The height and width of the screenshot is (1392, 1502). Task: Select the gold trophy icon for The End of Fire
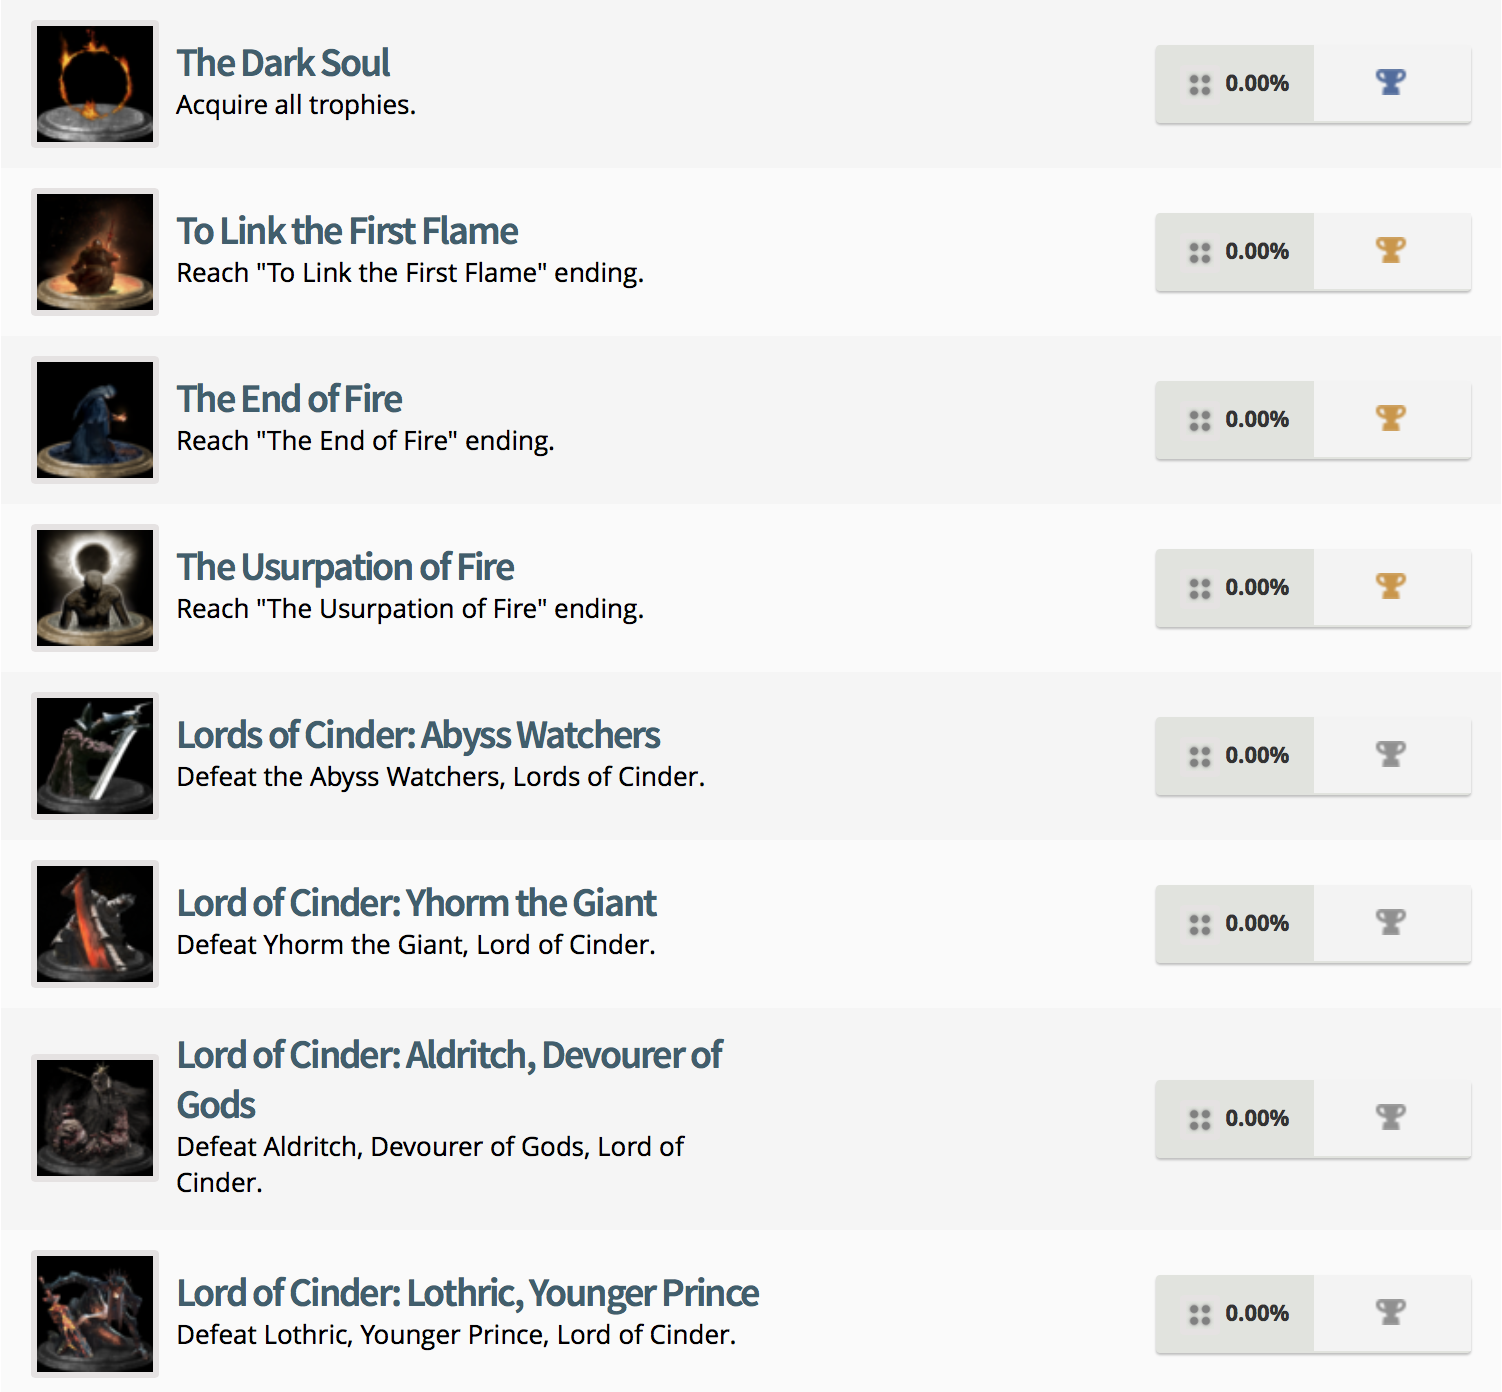[1391, 419]
